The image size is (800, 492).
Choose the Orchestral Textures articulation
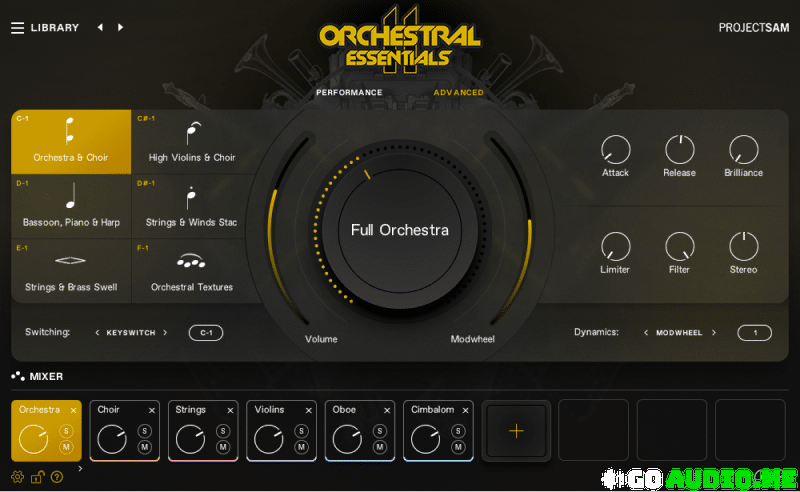192,271
